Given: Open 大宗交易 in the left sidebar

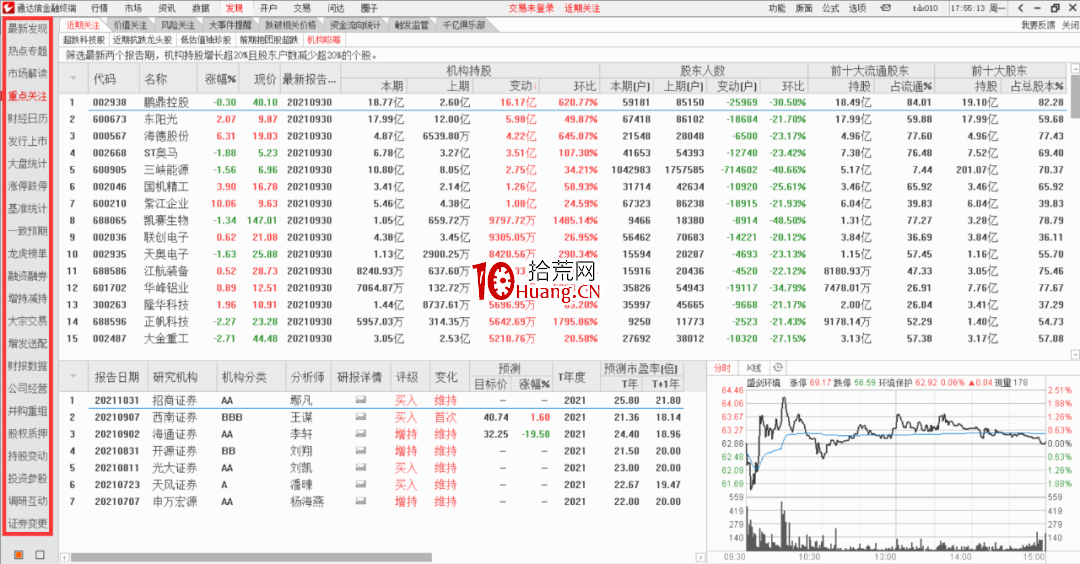Looking at the screenshot, I should click(x=28, y=321).
